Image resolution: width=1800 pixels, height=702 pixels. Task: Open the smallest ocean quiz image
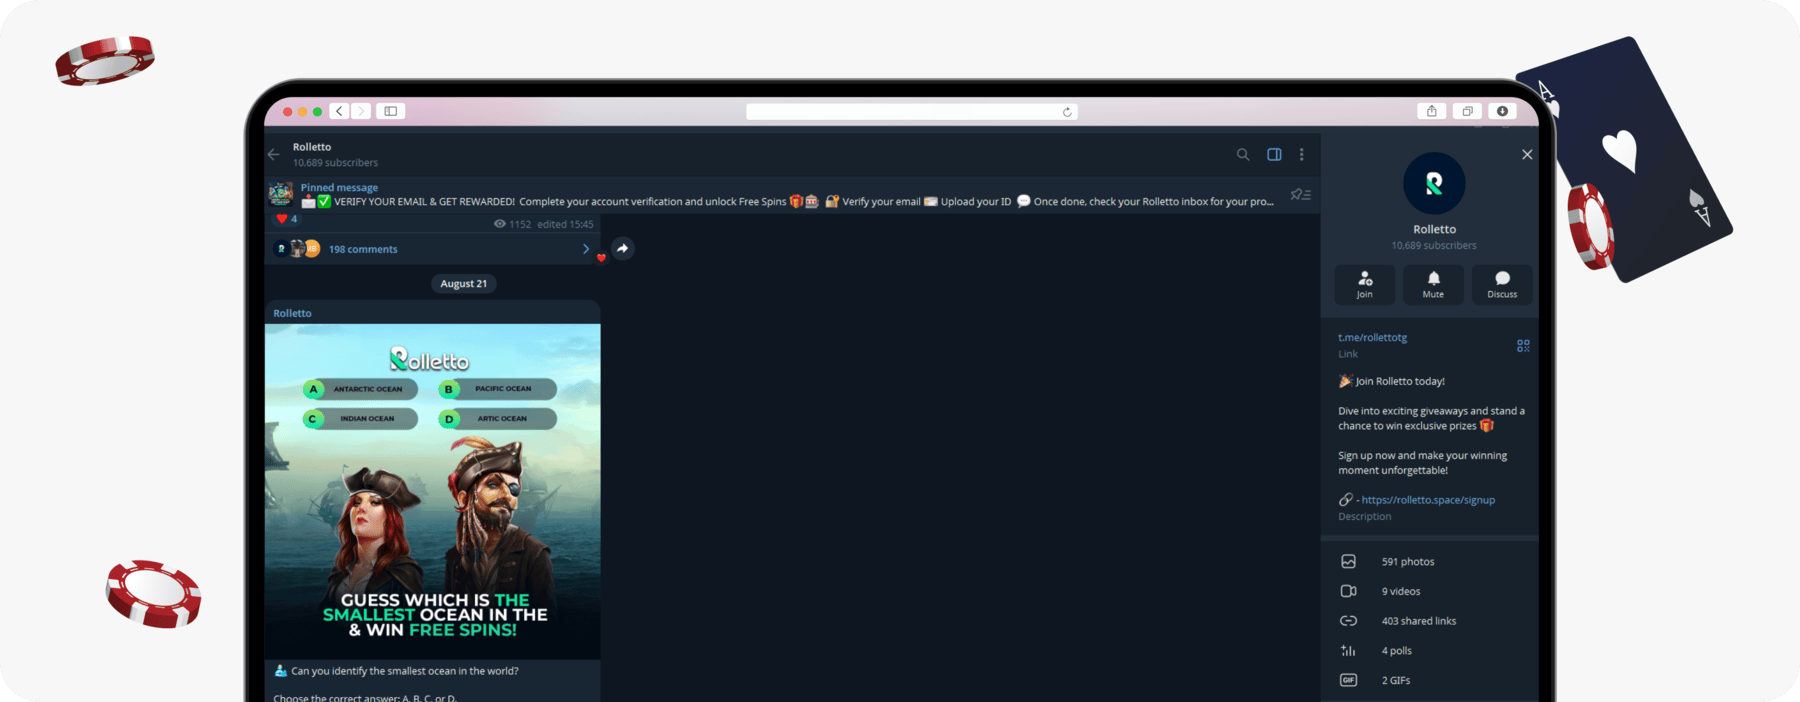[x=433, y=491]
